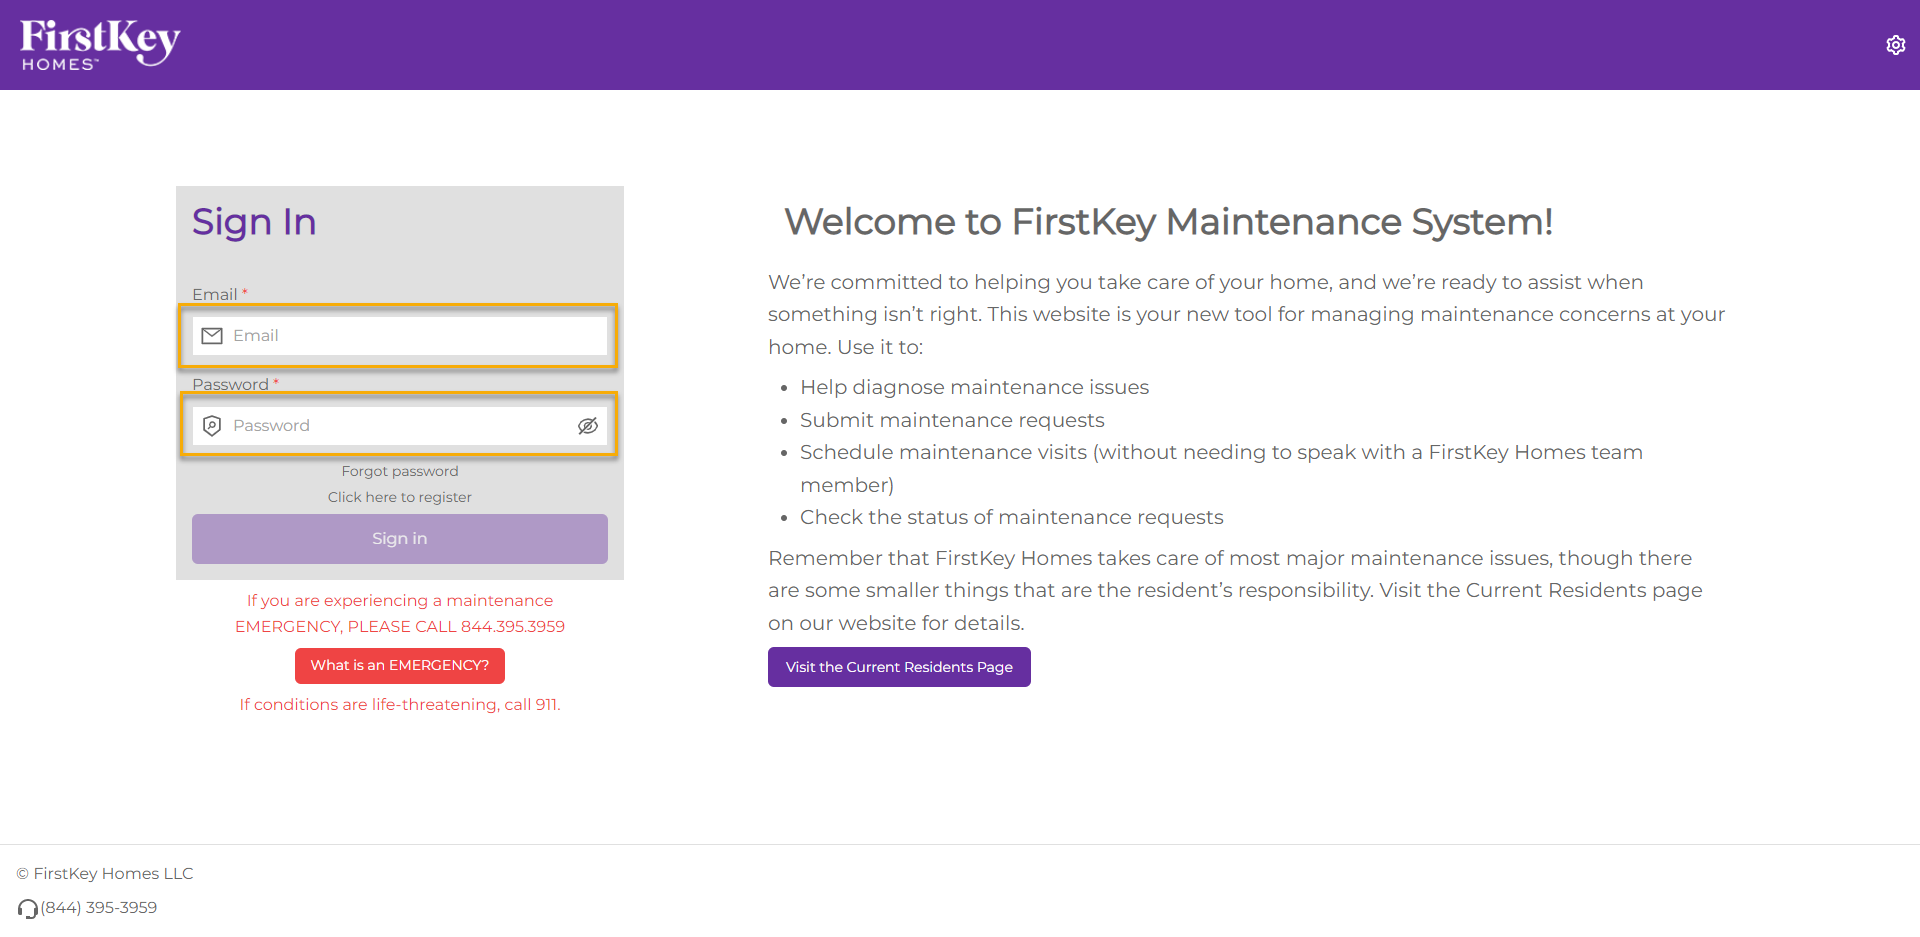Focus the Password input field
The image size is (1920, 937).
(400, 426)
